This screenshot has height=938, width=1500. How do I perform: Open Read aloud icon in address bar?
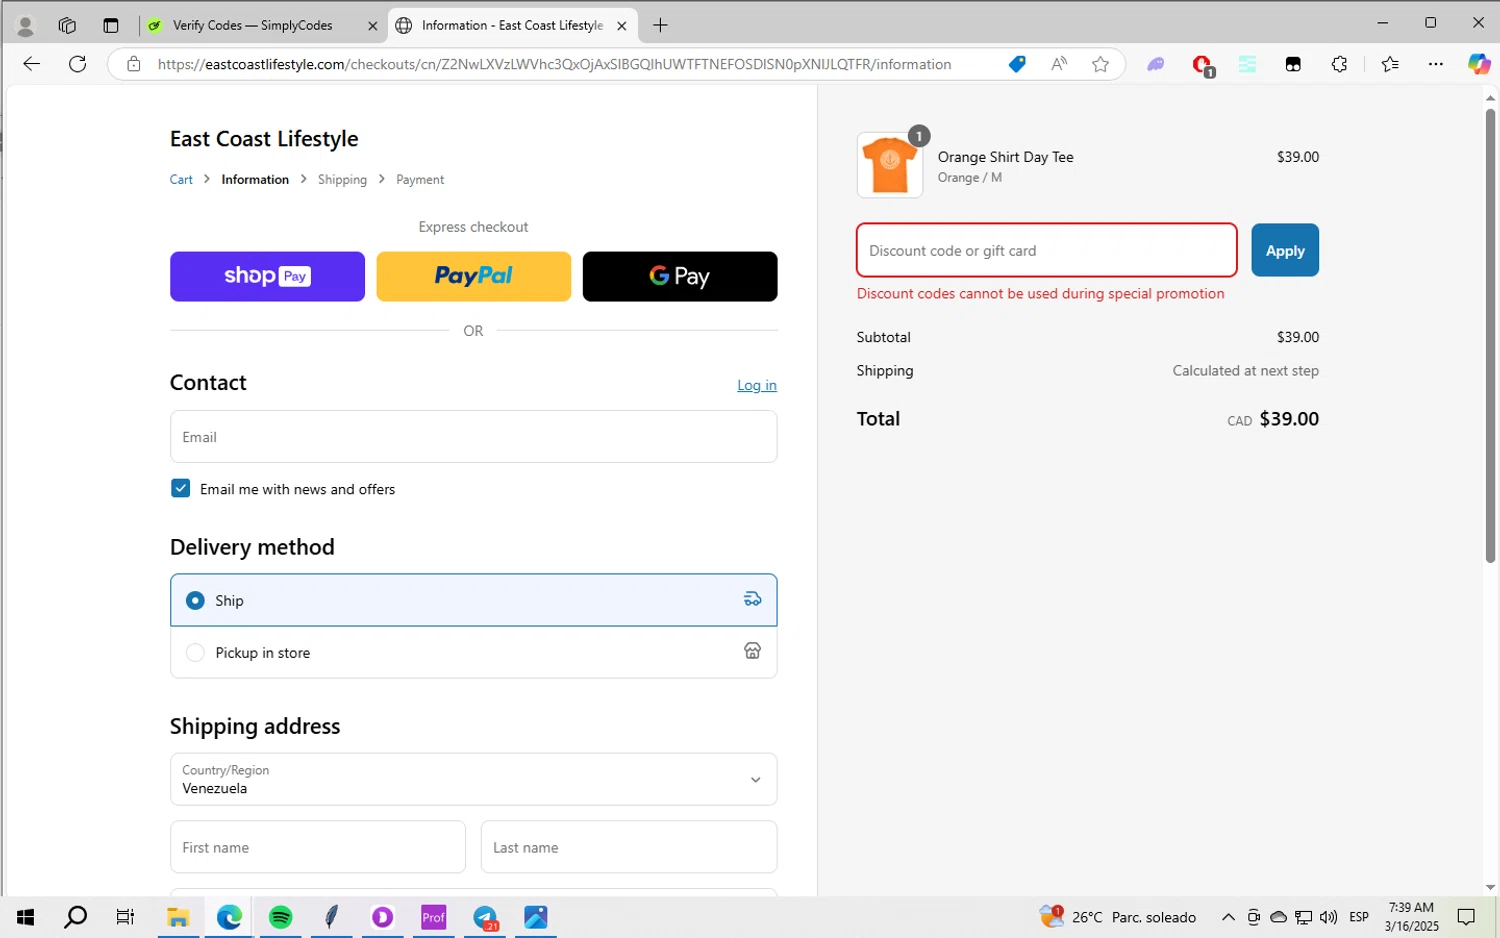click(1059, 64)
